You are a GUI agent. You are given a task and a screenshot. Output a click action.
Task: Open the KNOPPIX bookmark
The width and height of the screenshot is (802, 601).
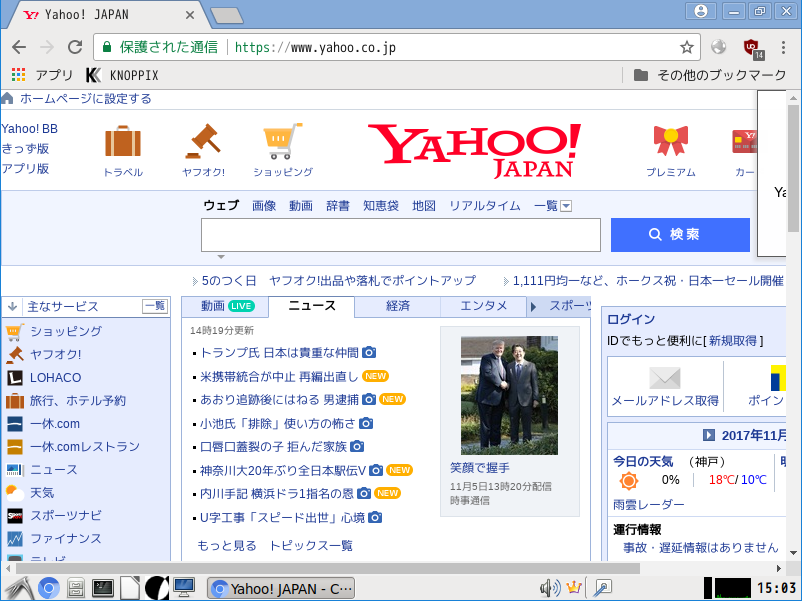(122, 75)
